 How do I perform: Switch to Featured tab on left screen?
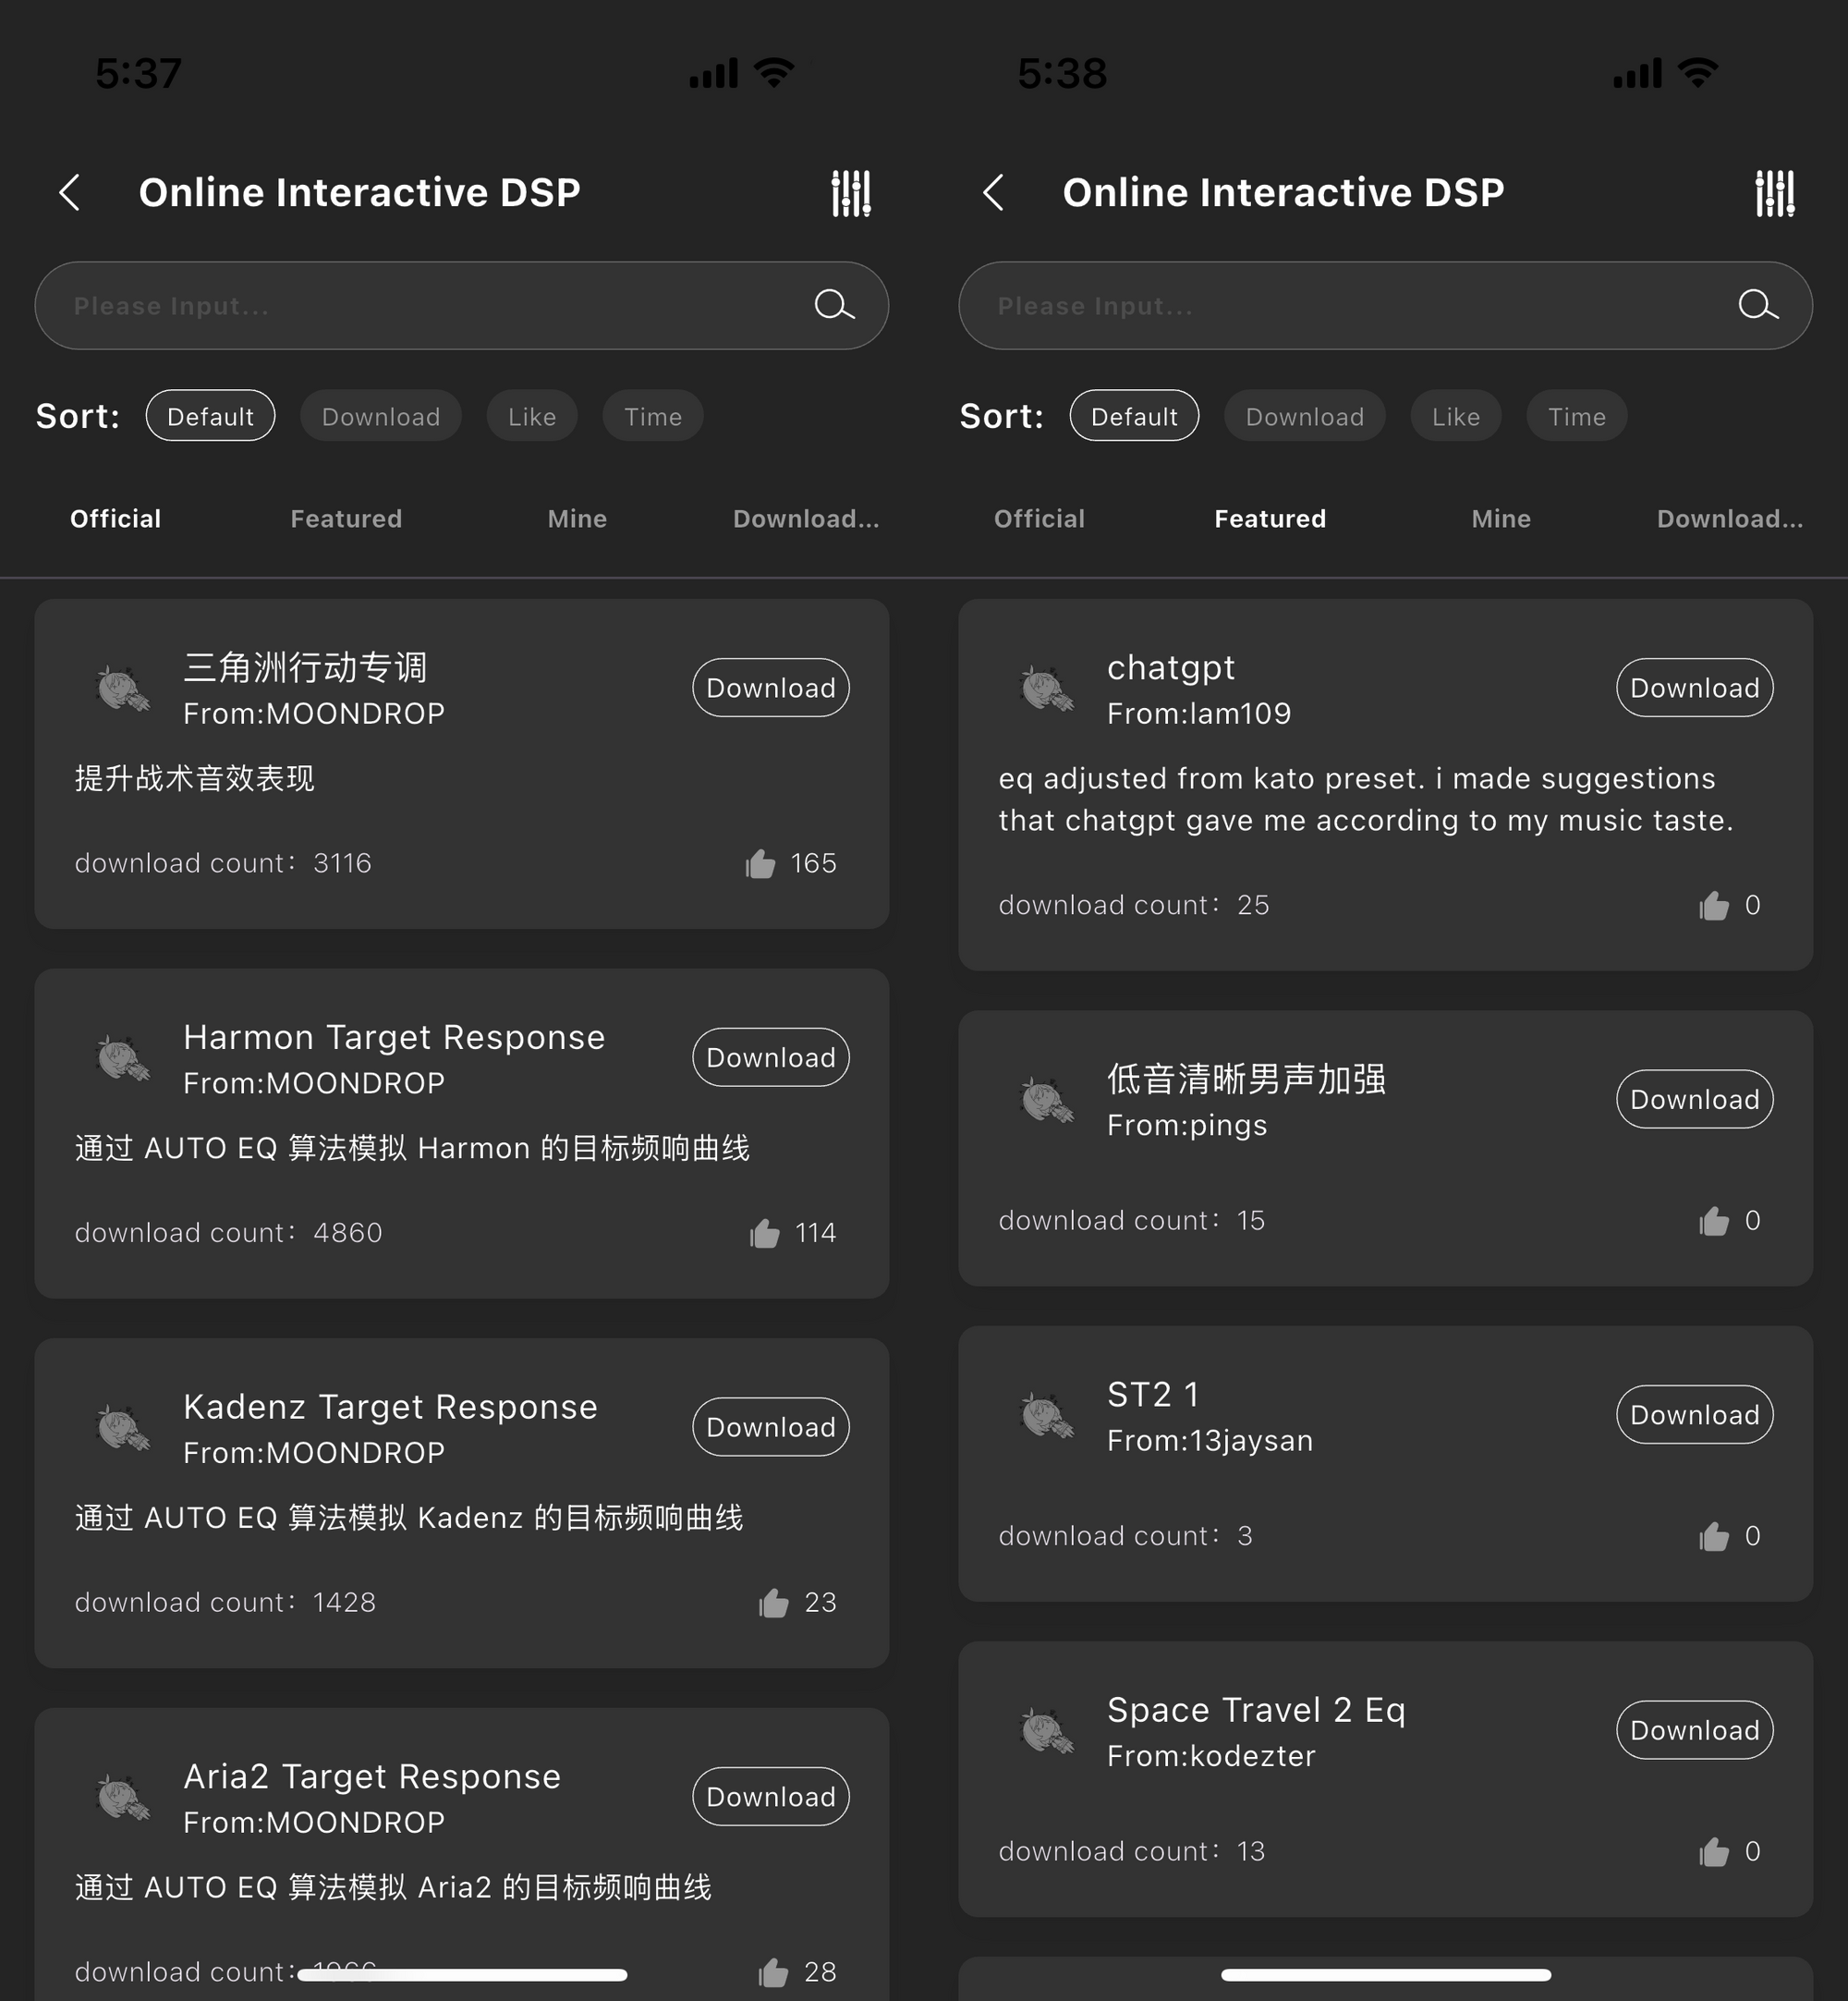point(346,519)
